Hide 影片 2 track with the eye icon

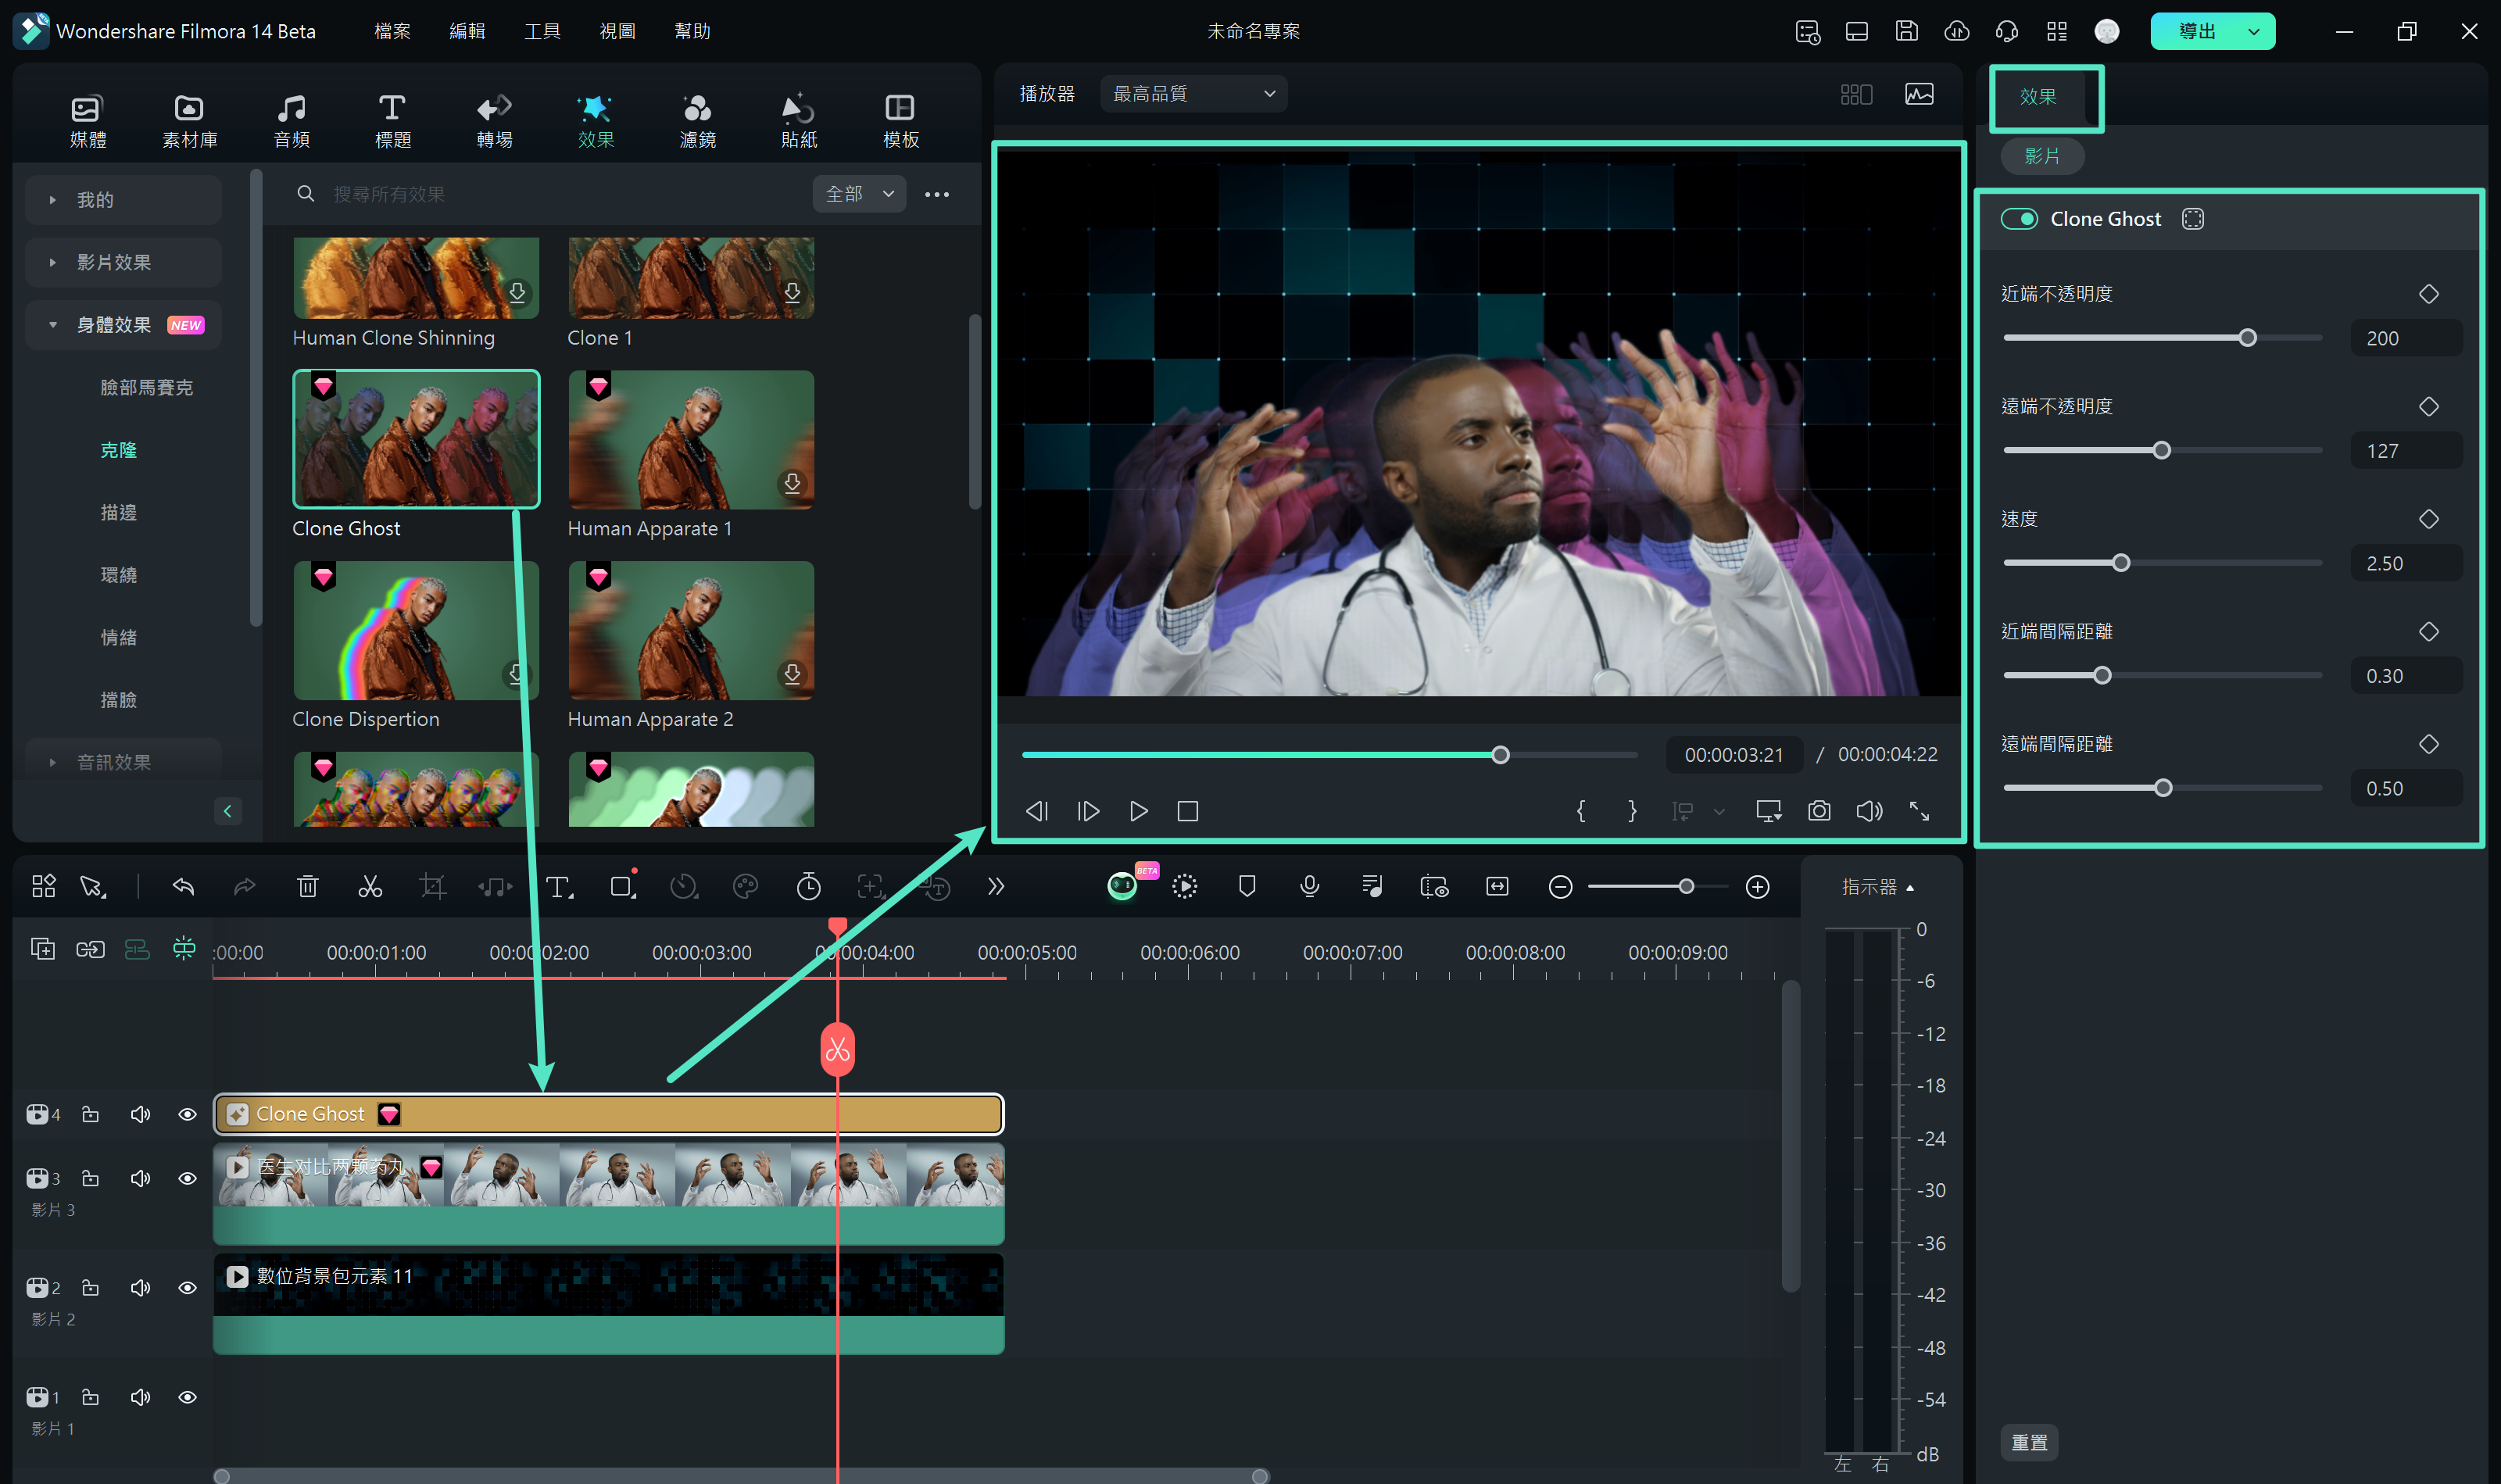(187, 1287)
